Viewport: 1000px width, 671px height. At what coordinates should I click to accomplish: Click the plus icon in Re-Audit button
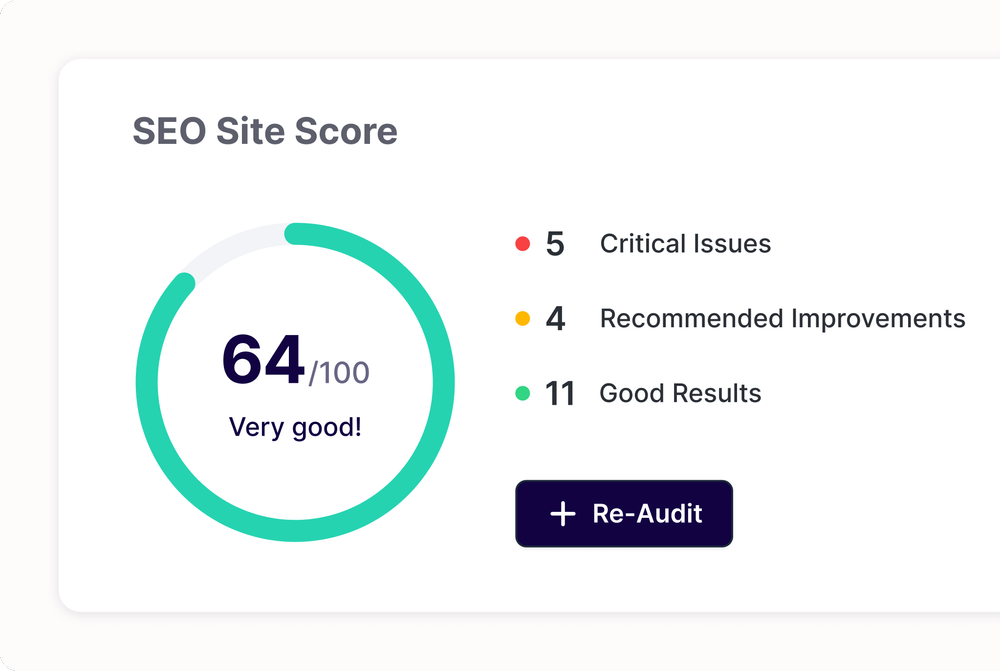(x=562, y=513)
